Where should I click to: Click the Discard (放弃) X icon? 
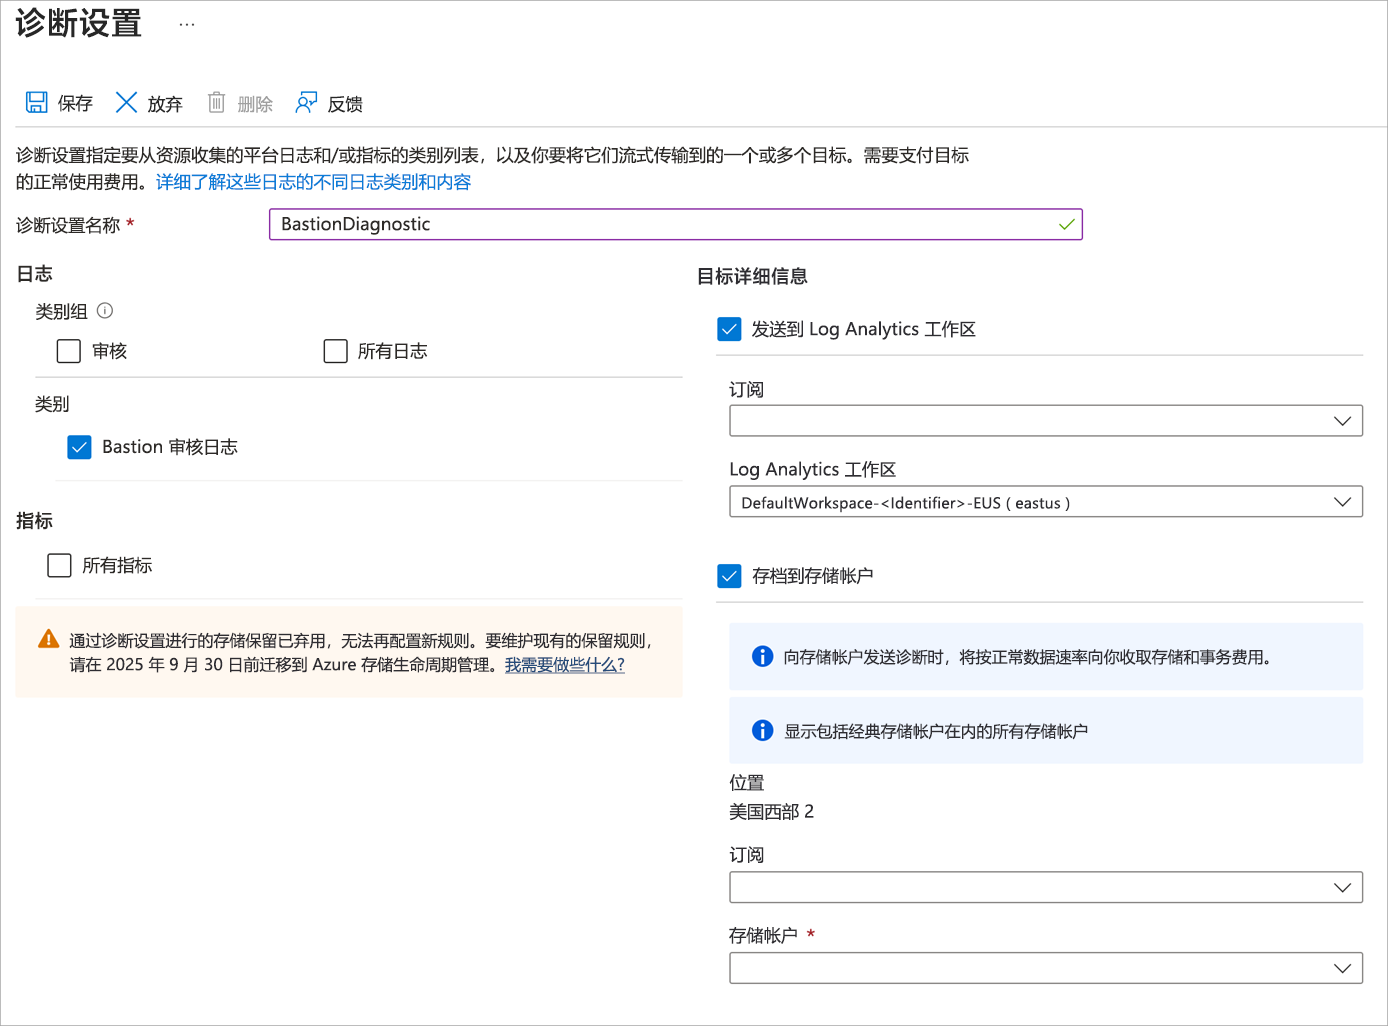[126, 102]
